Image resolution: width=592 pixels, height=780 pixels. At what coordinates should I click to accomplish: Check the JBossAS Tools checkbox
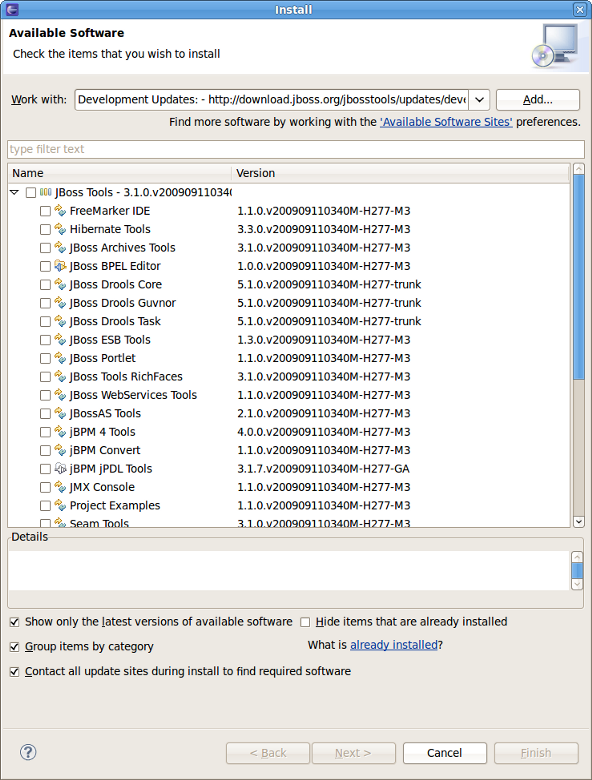[x=45, y=413]
